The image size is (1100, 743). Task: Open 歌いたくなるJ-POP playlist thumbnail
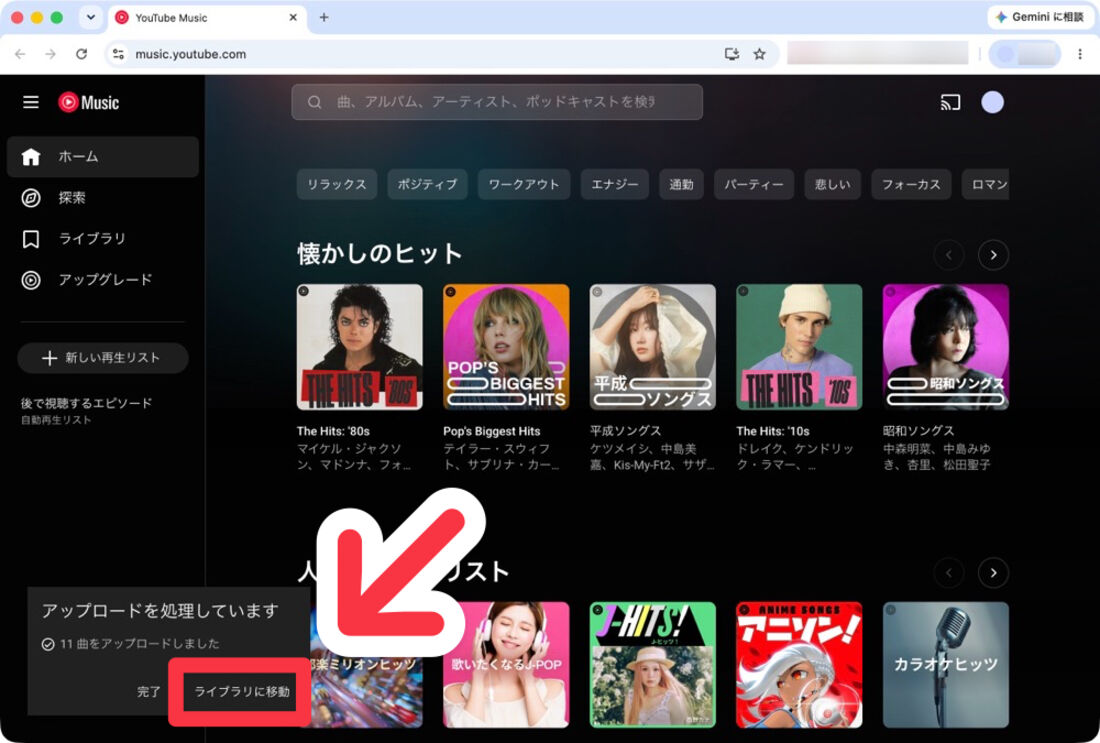[507, 664]
